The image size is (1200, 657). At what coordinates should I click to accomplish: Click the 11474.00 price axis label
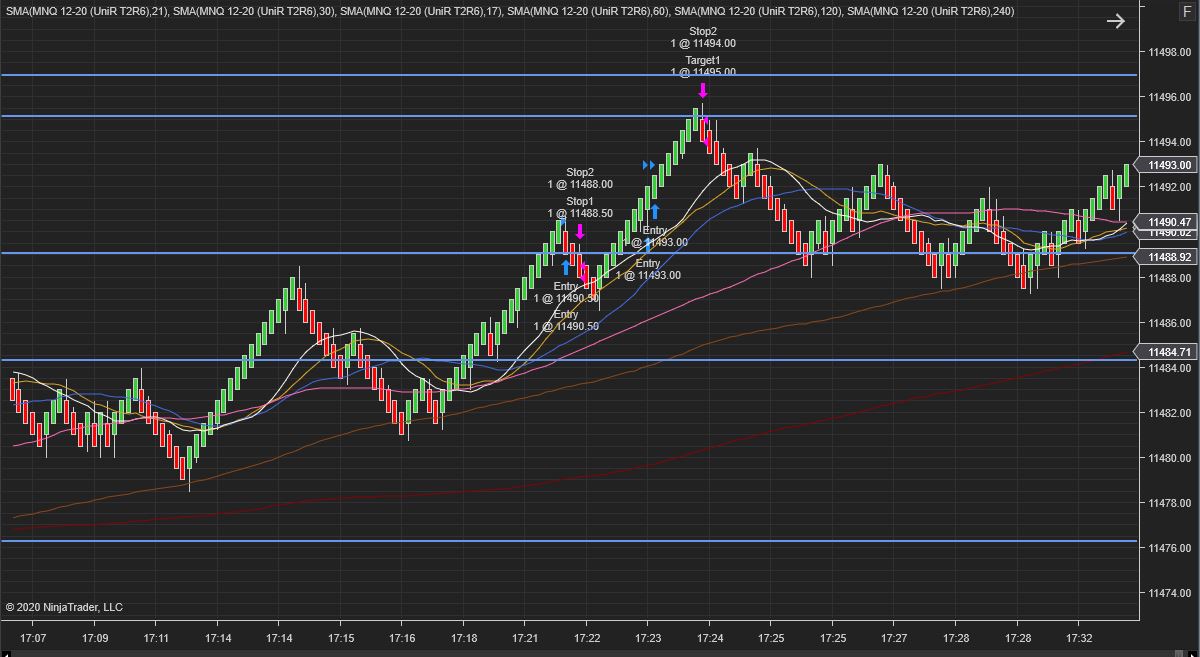[x=1169, y=593]
